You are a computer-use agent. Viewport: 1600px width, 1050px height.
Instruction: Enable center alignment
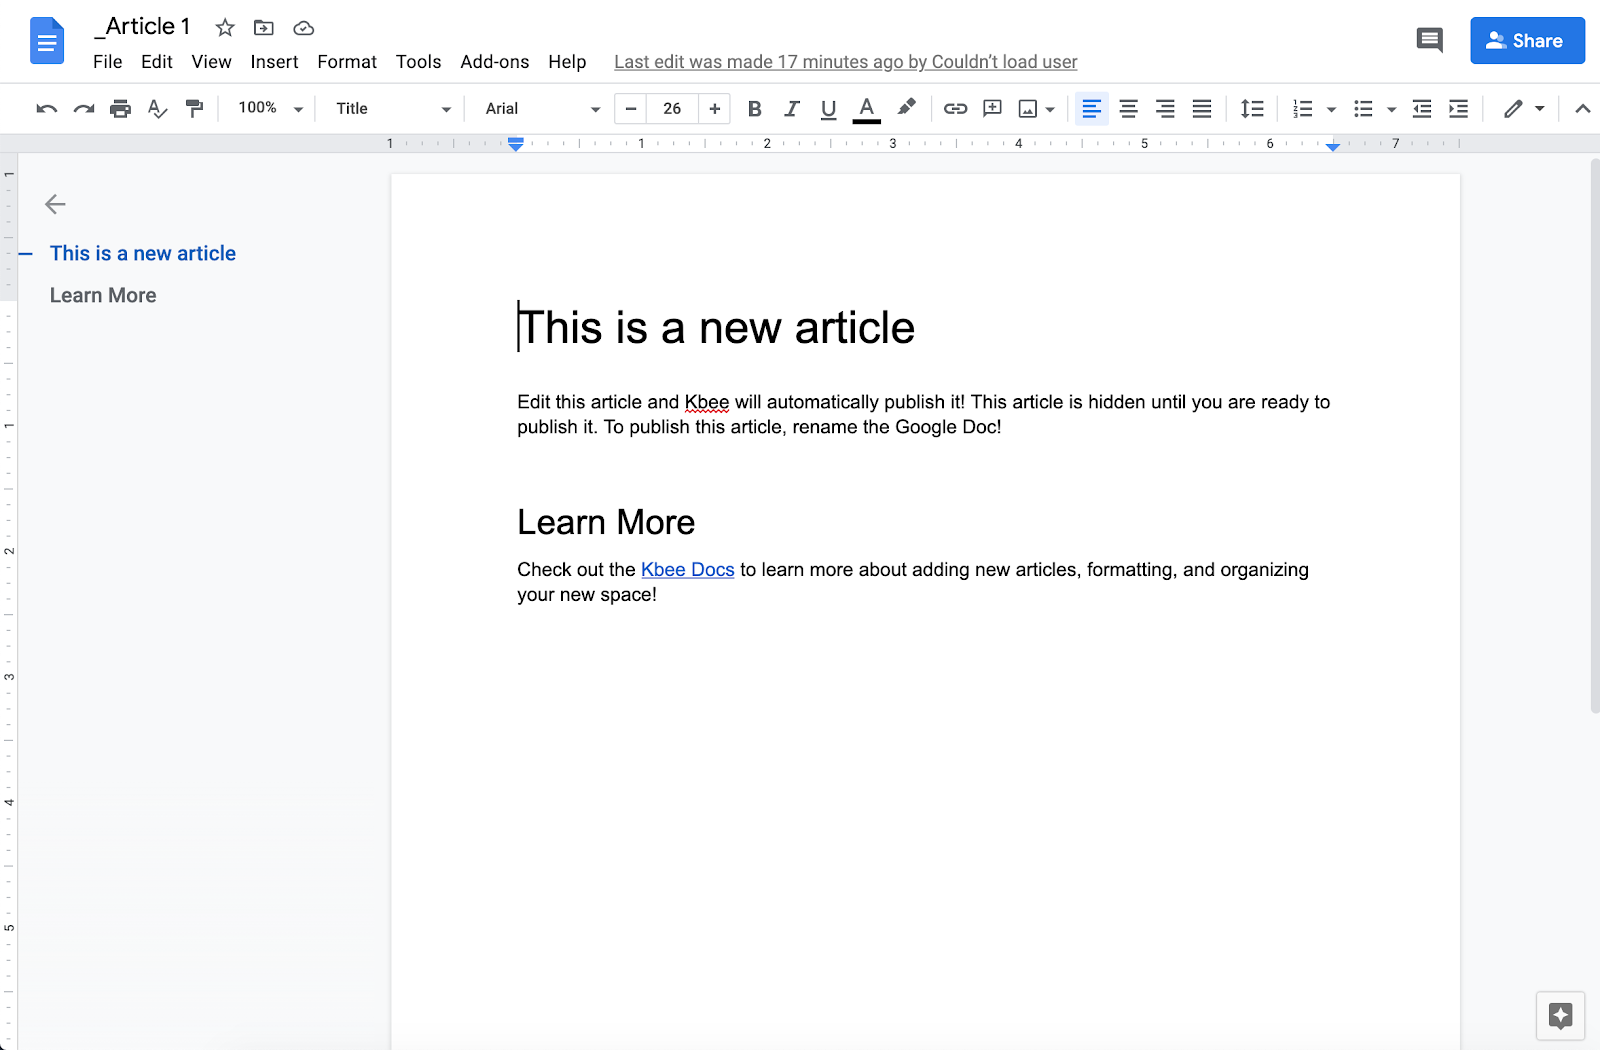(1128, 109)
